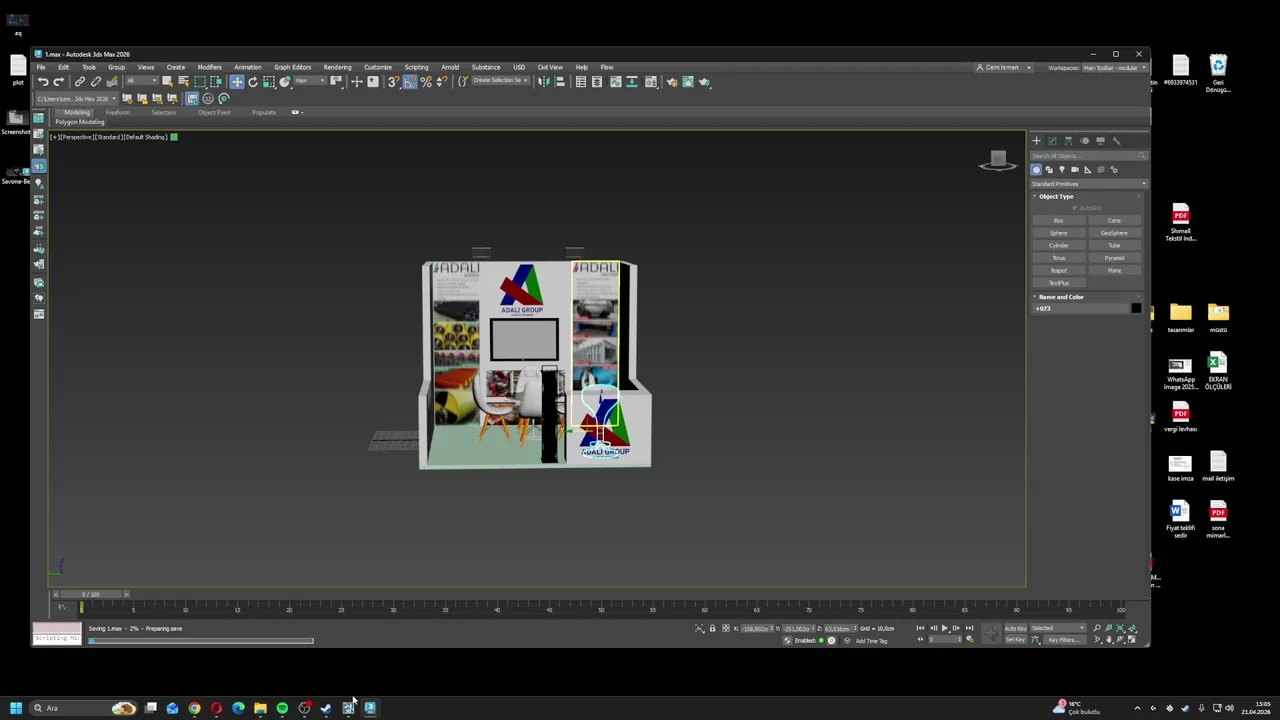Open the selection filter All dropdown
This screenshot has width=1280, height=720.
[x=141, y=82]
